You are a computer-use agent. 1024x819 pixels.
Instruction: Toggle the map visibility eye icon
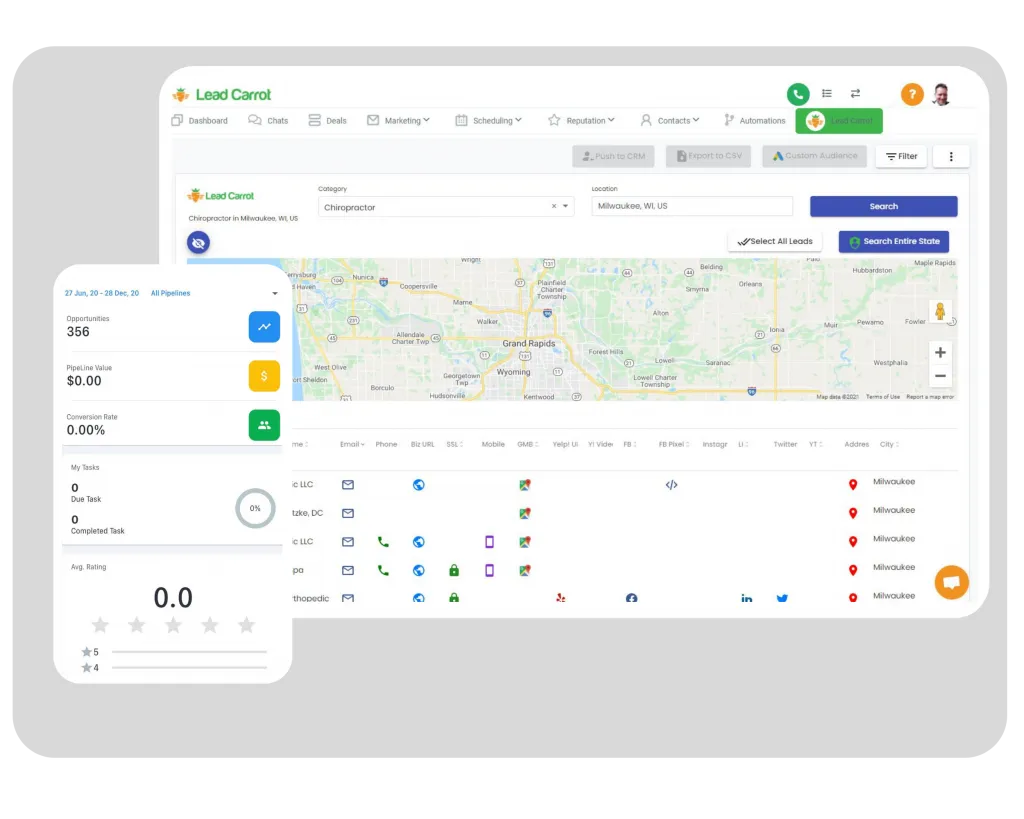coord(199,242)
